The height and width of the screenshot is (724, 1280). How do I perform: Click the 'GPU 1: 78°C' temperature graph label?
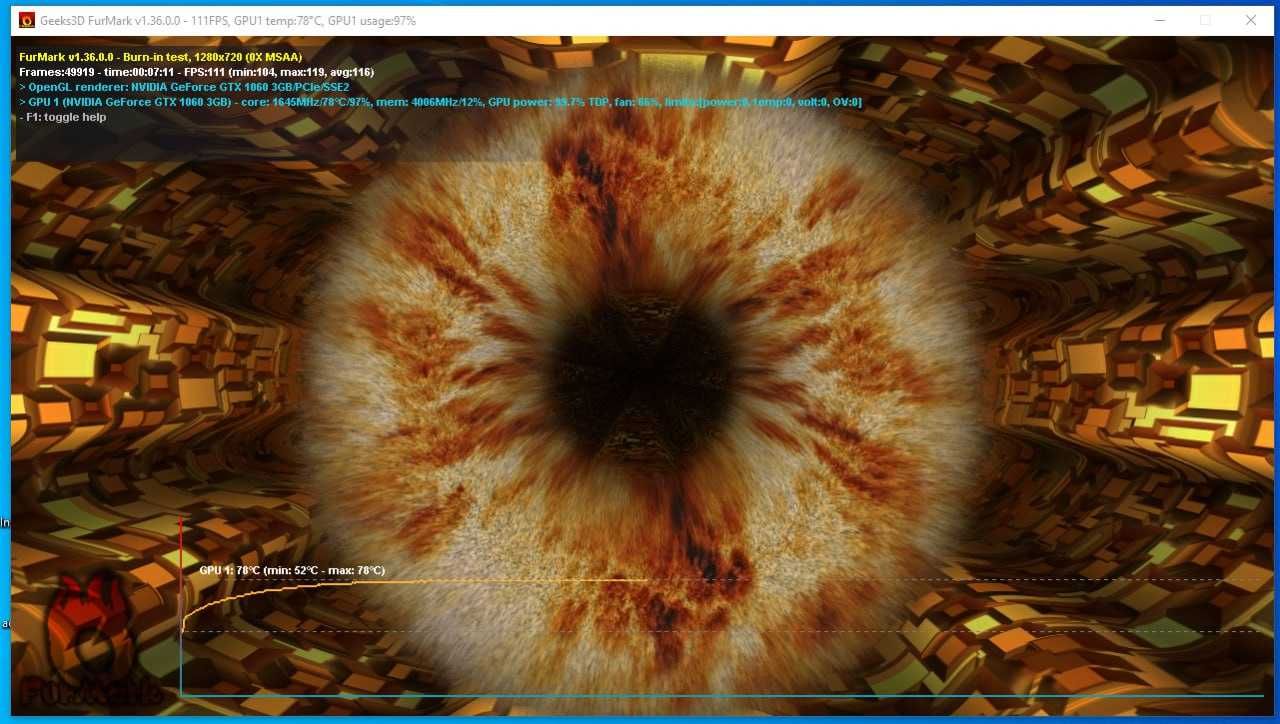(292, 570)
